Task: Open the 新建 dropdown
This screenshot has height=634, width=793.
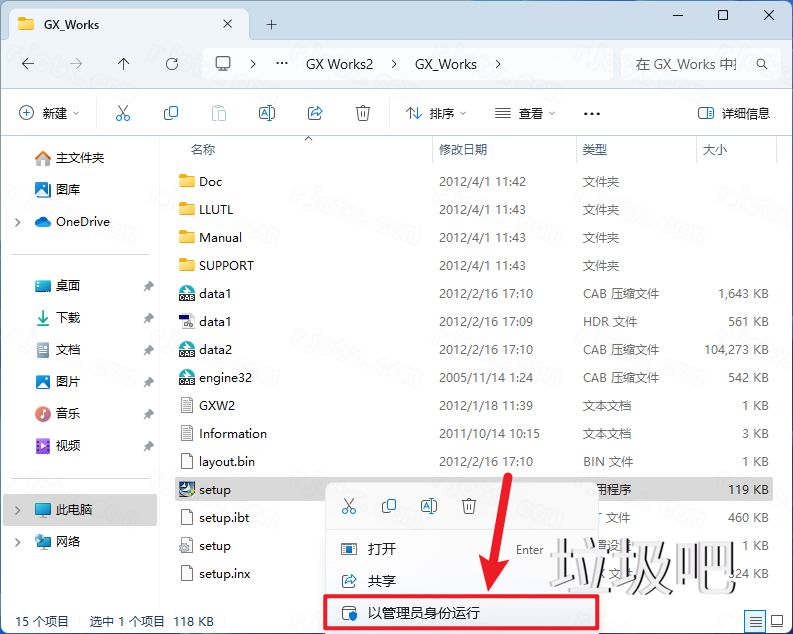Action: tap(49, 113)
